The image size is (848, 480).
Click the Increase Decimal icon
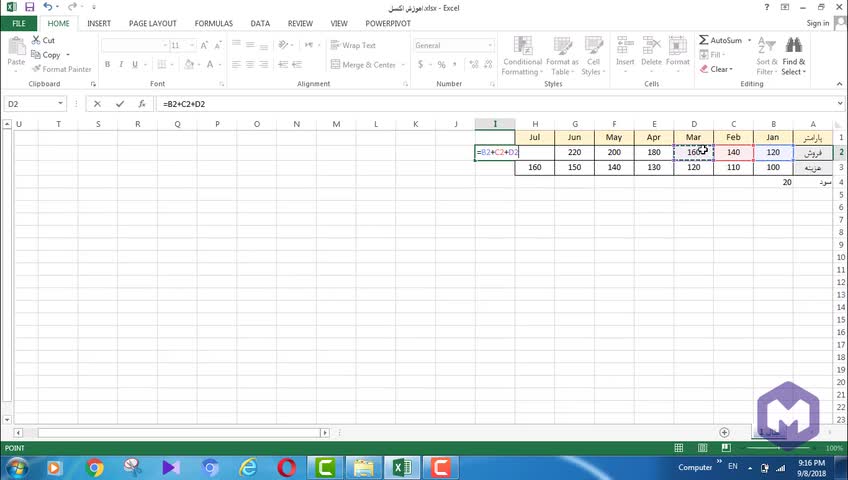tap(474, 64)
